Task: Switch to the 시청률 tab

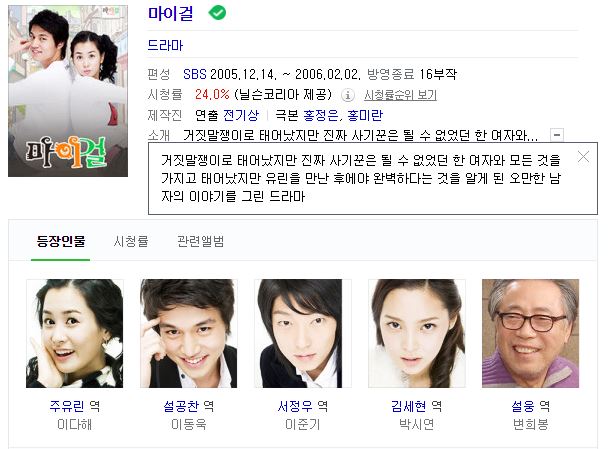Action: pyautogui.click(x=131, y=241)
